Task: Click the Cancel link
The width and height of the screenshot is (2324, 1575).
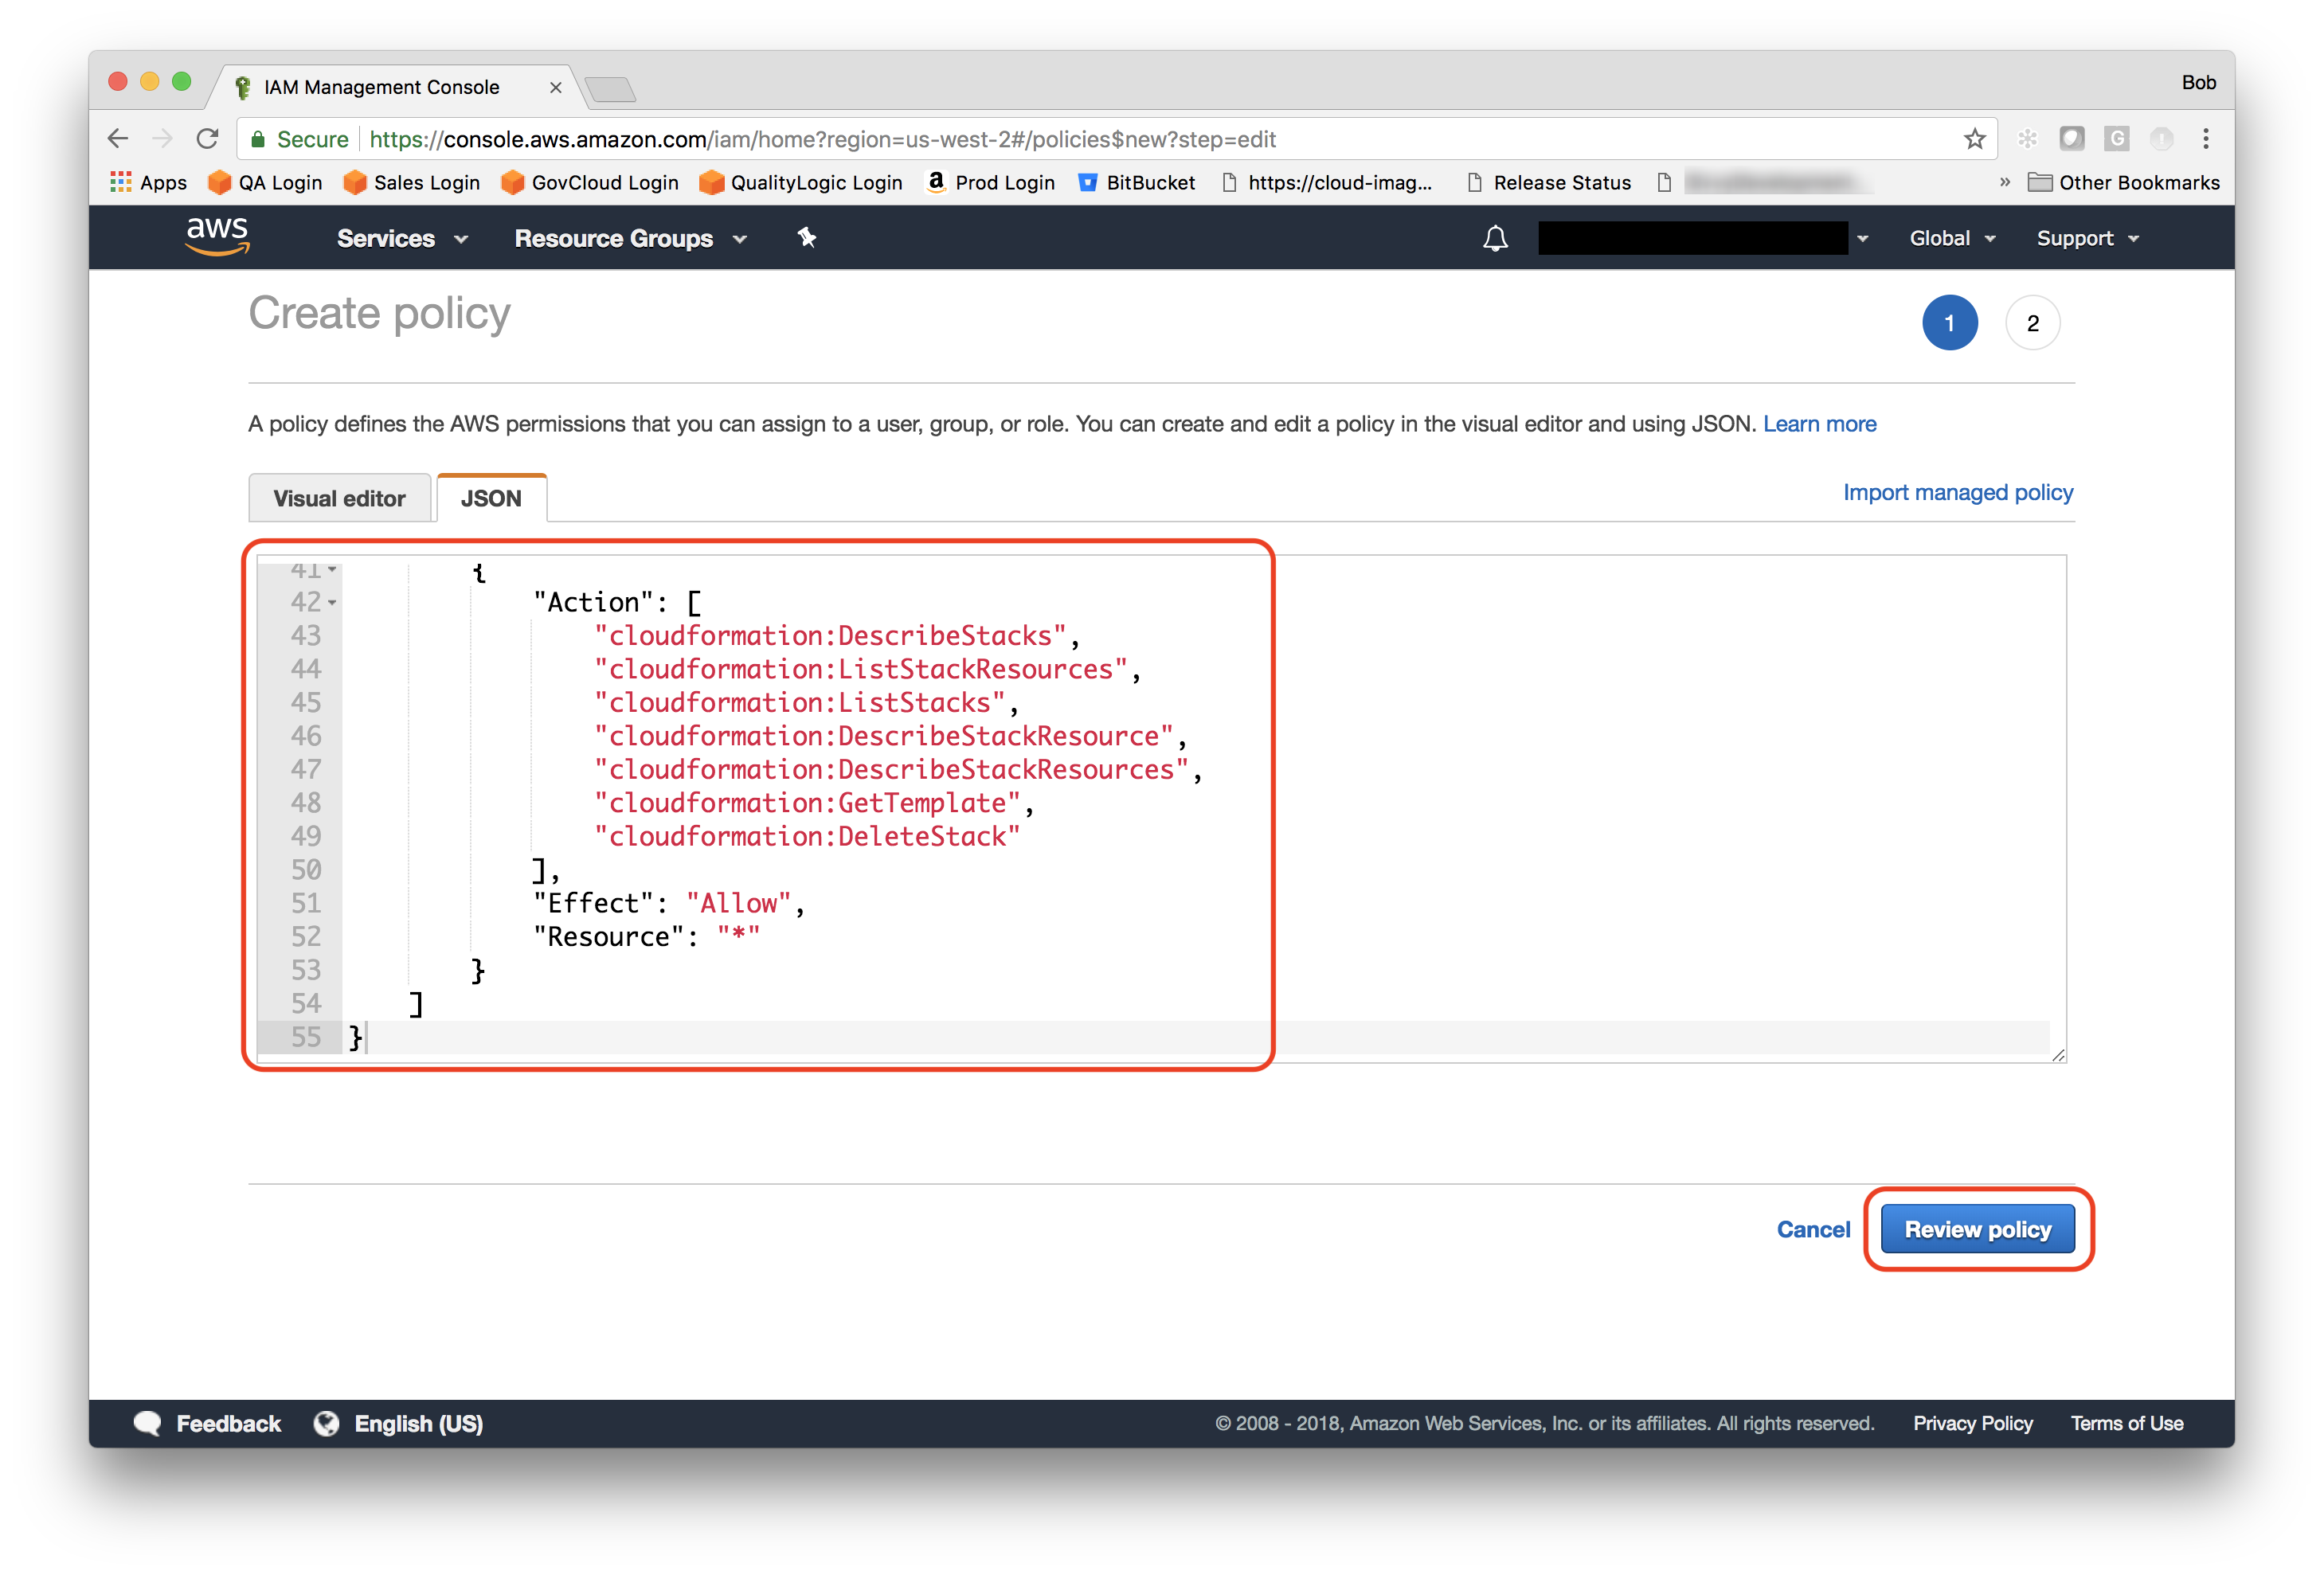Action: pos(1813,1229)
